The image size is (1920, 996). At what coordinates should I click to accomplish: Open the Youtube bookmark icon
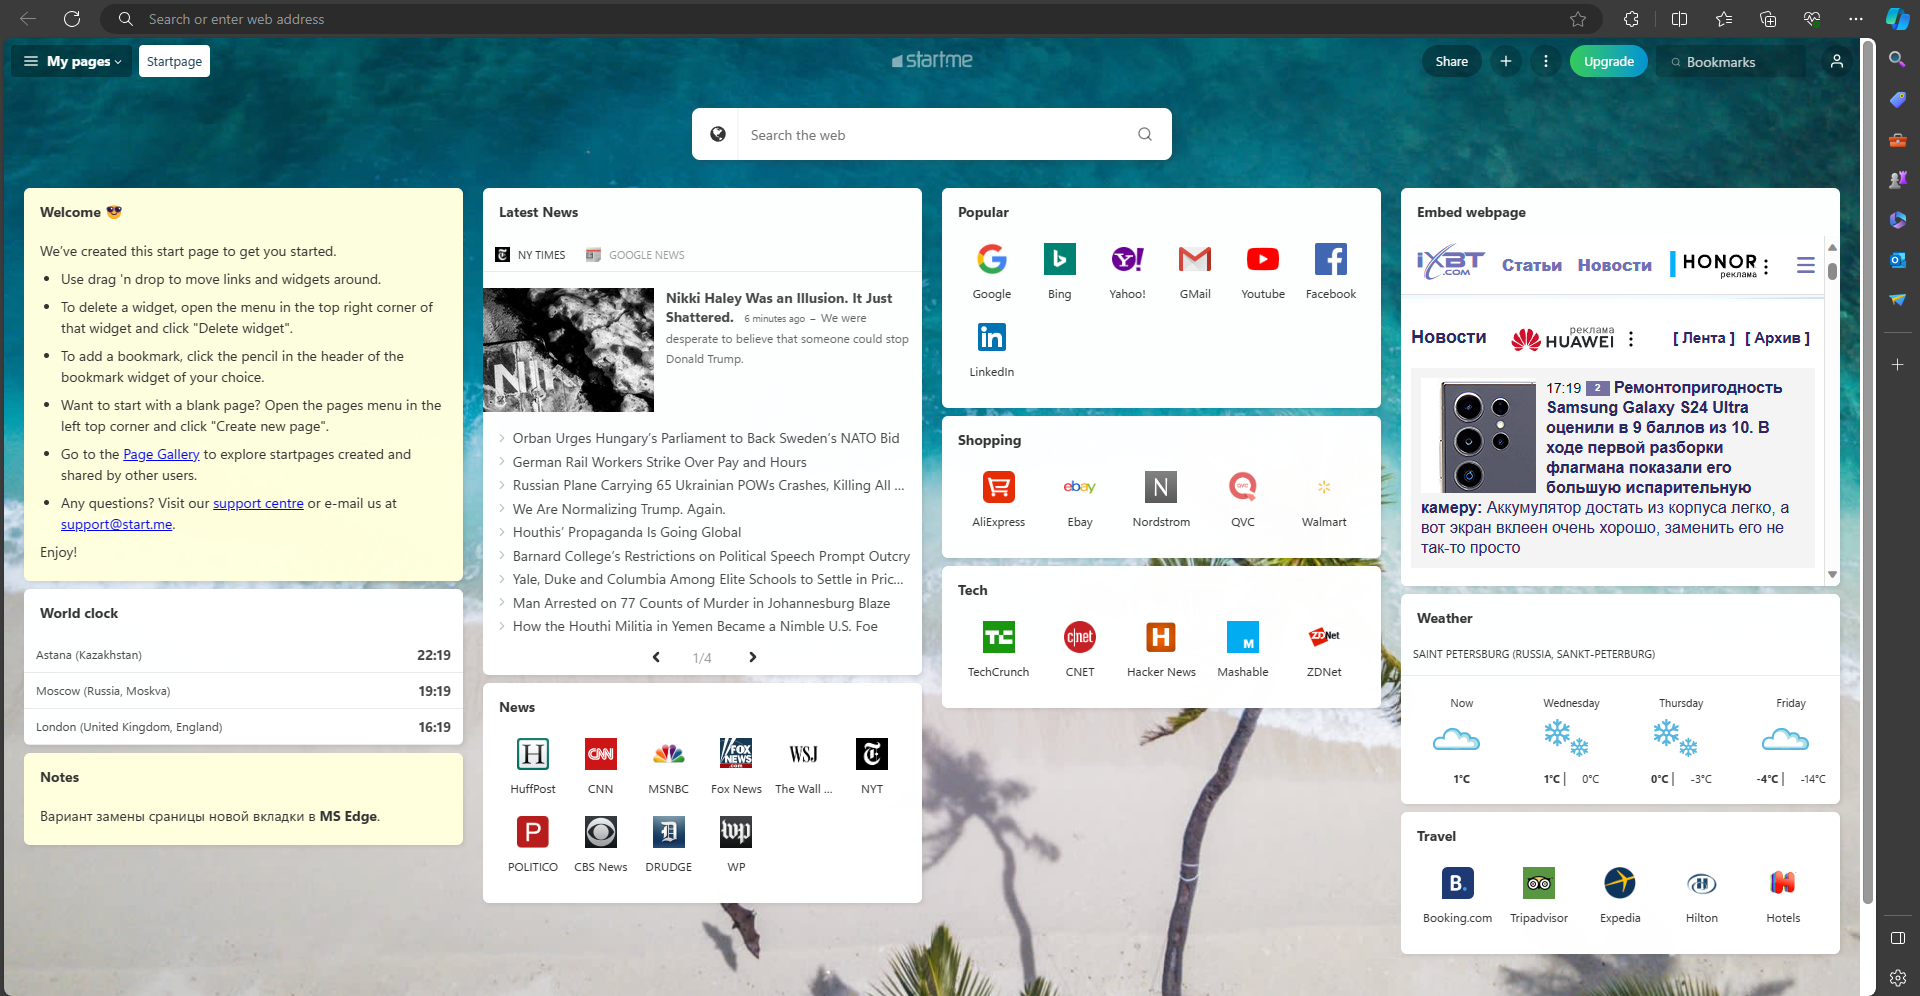click(x=1263, y=260)
